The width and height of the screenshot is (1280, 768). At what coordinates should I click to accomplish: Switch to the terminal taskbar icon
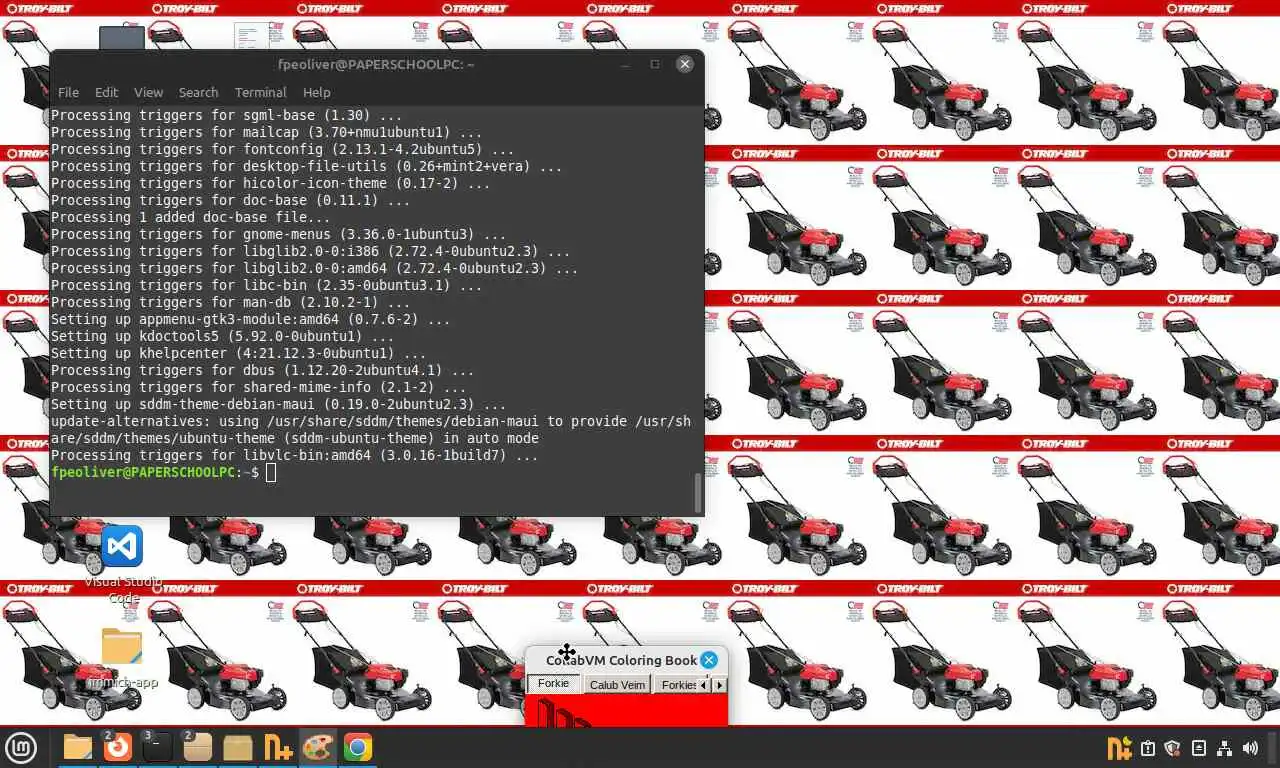pyautogui.click(x=158, y=747)
